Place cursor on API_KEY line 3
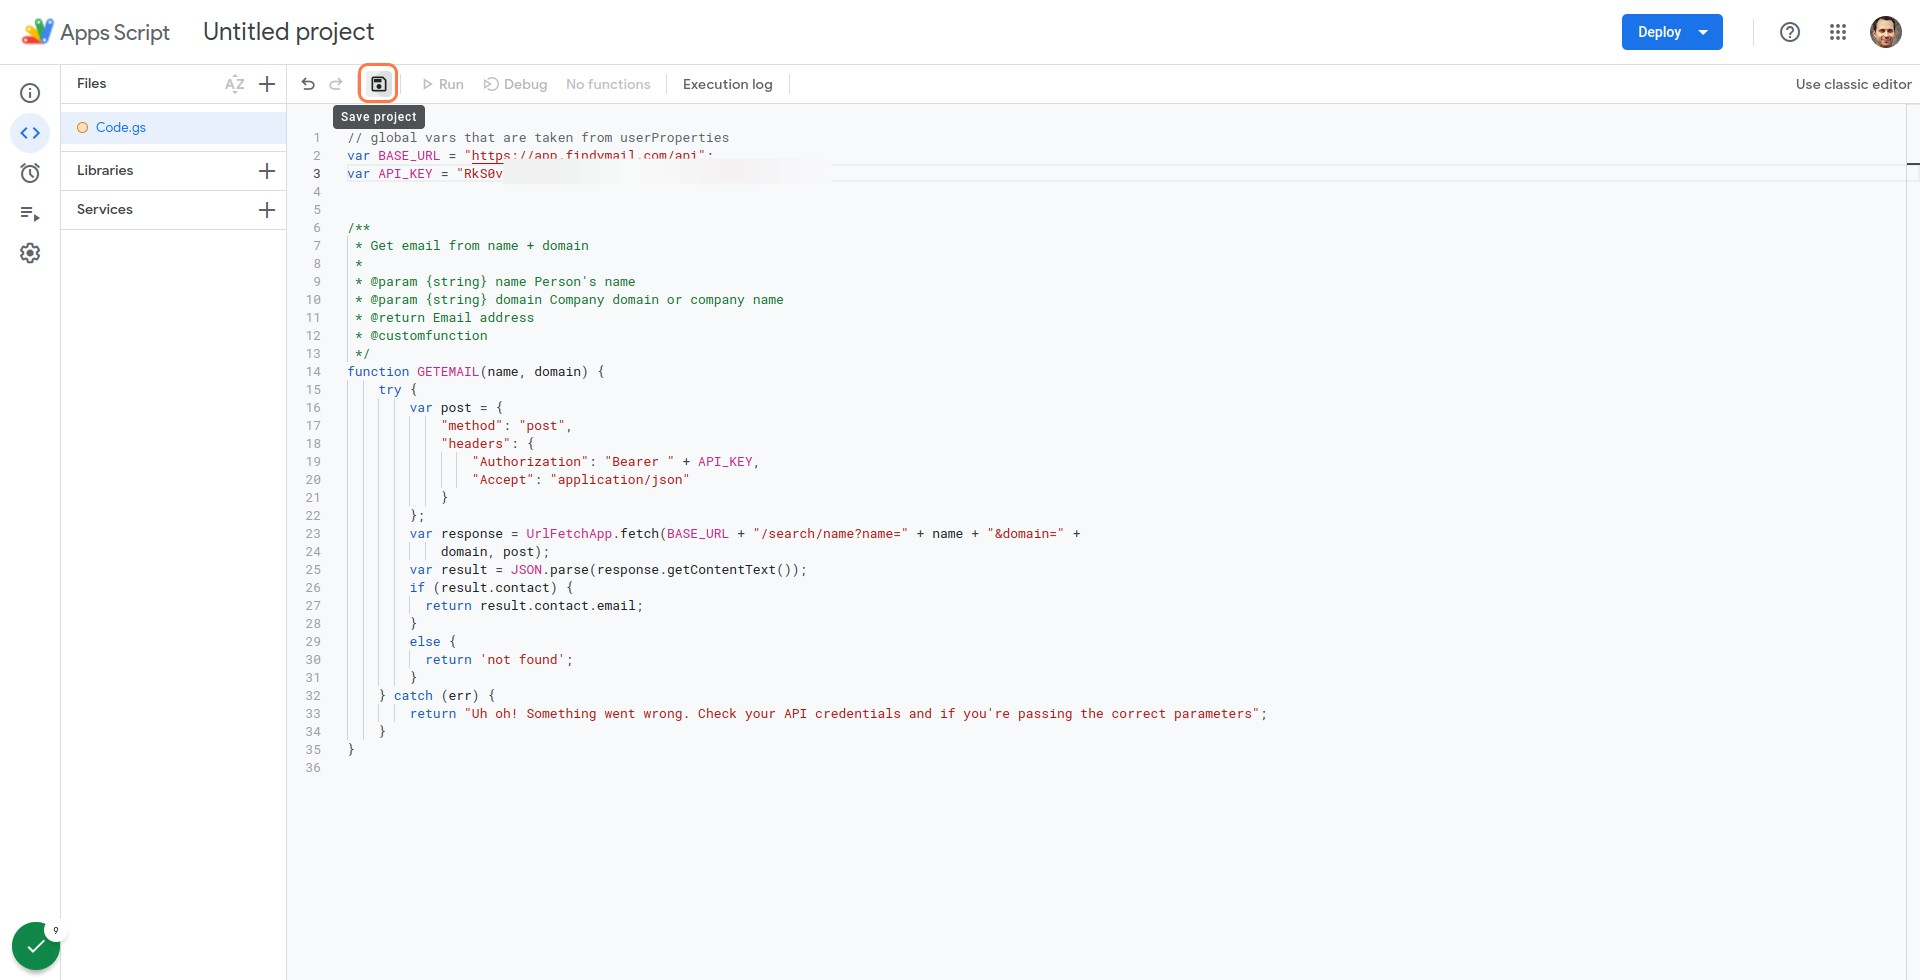1920x980 pixels. pyautogui.click(x=425, y=174)
